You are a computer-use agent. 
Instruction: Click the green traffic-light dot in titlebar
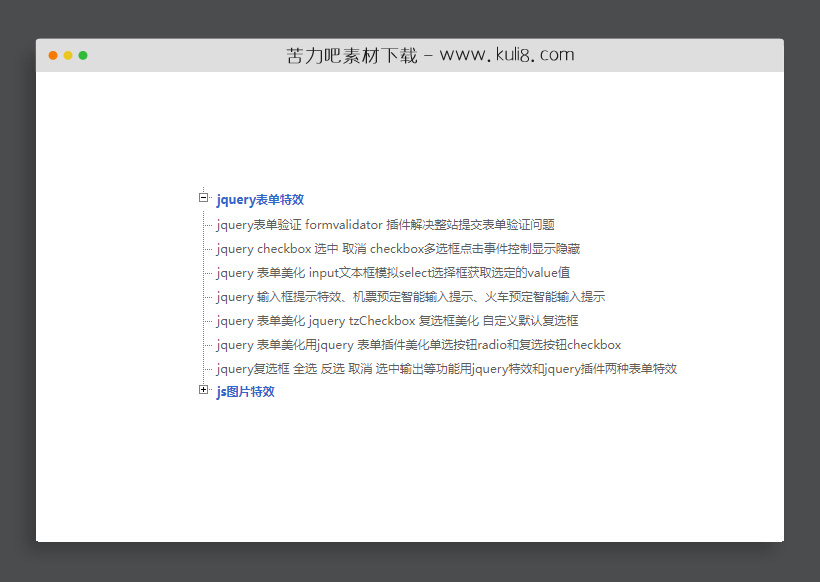[84, 57]
